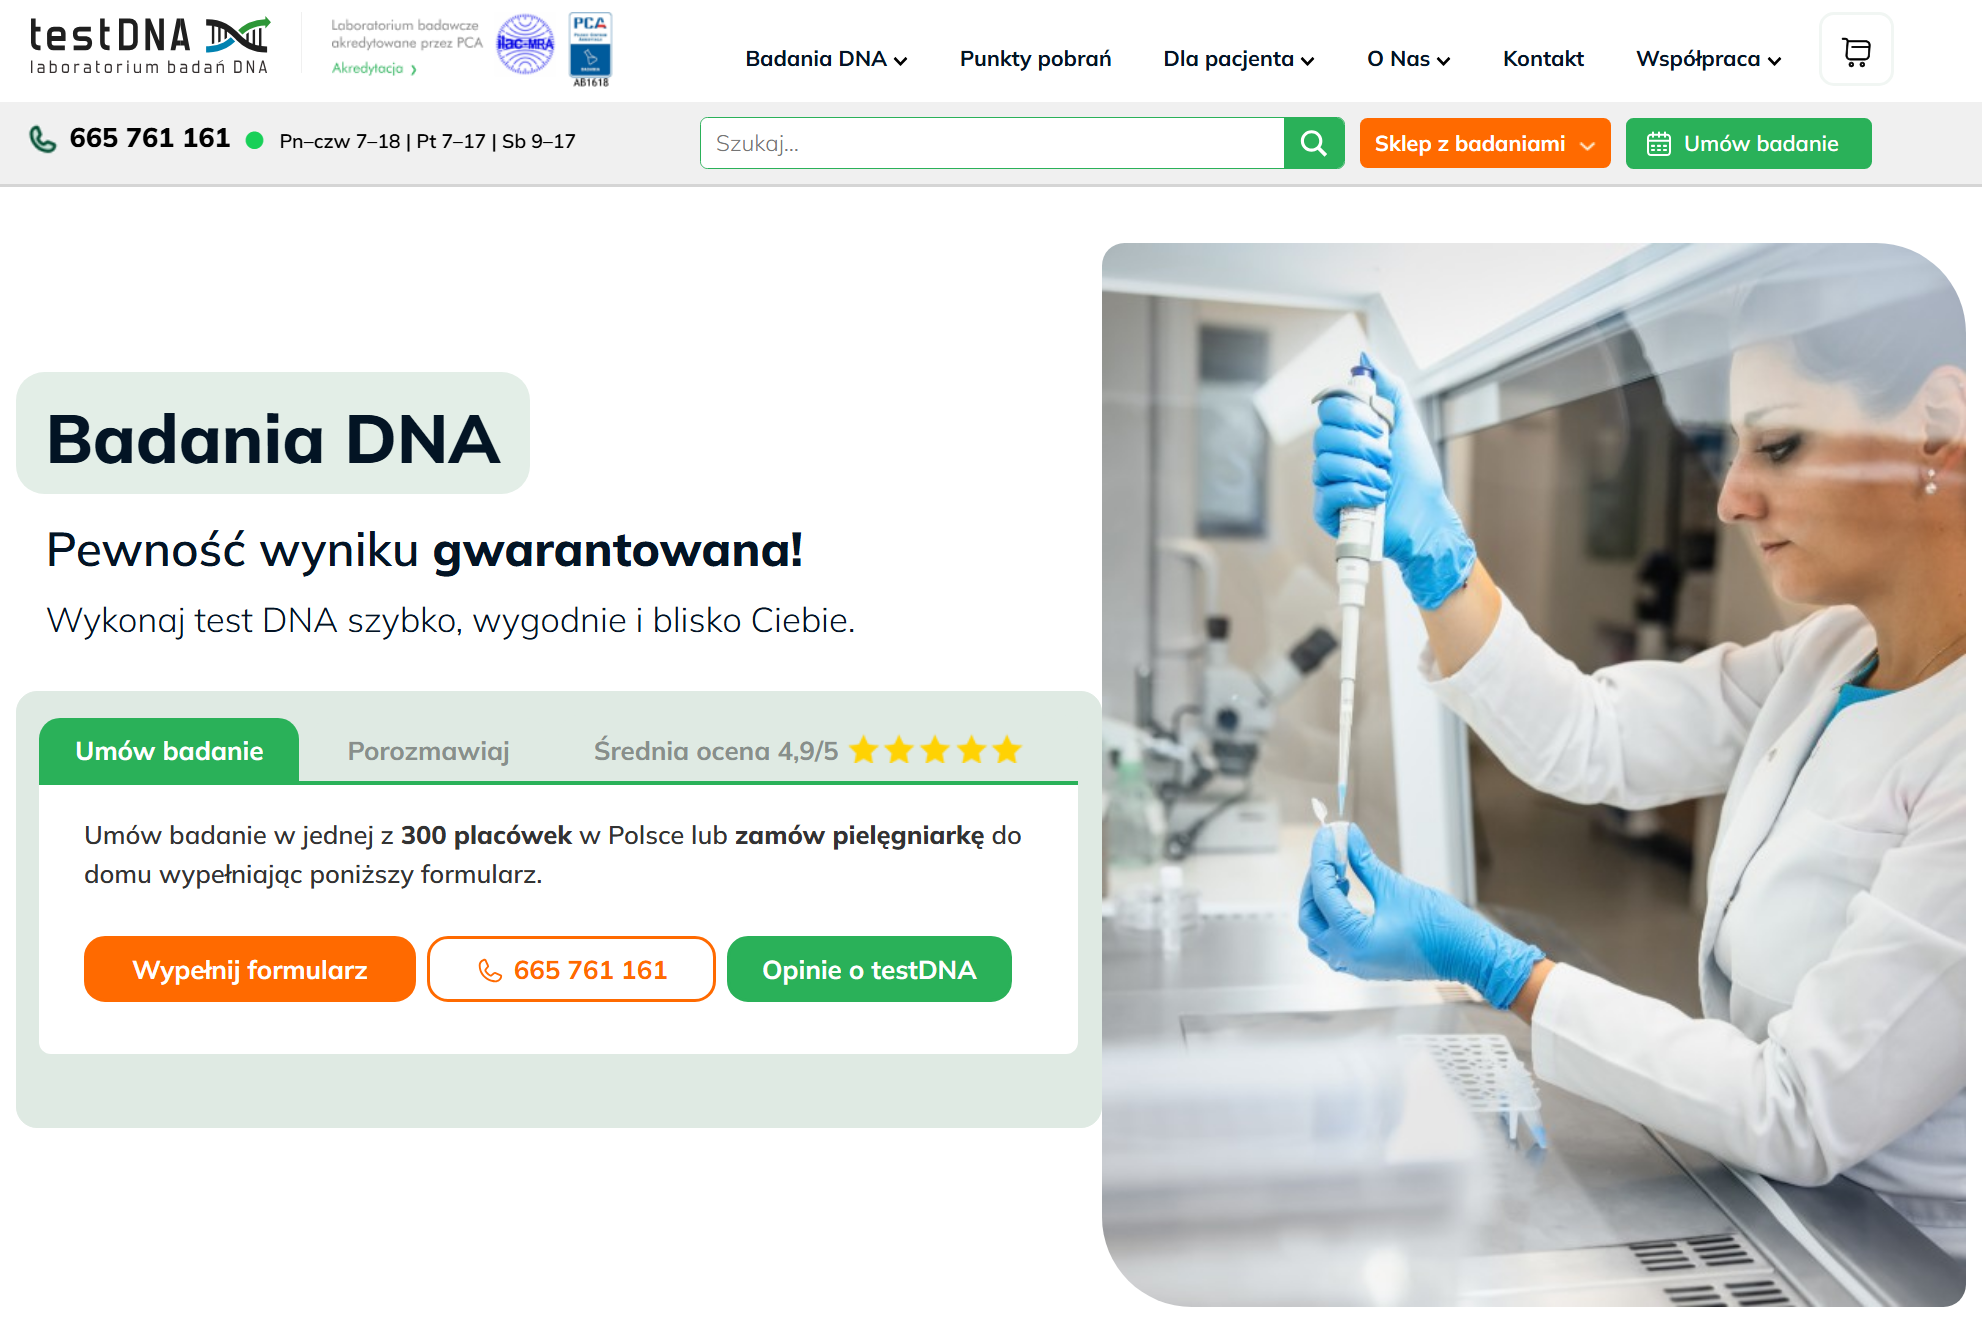Select the Umów badanie tab
1982x1318 pixels.
[x=169, y=751]
